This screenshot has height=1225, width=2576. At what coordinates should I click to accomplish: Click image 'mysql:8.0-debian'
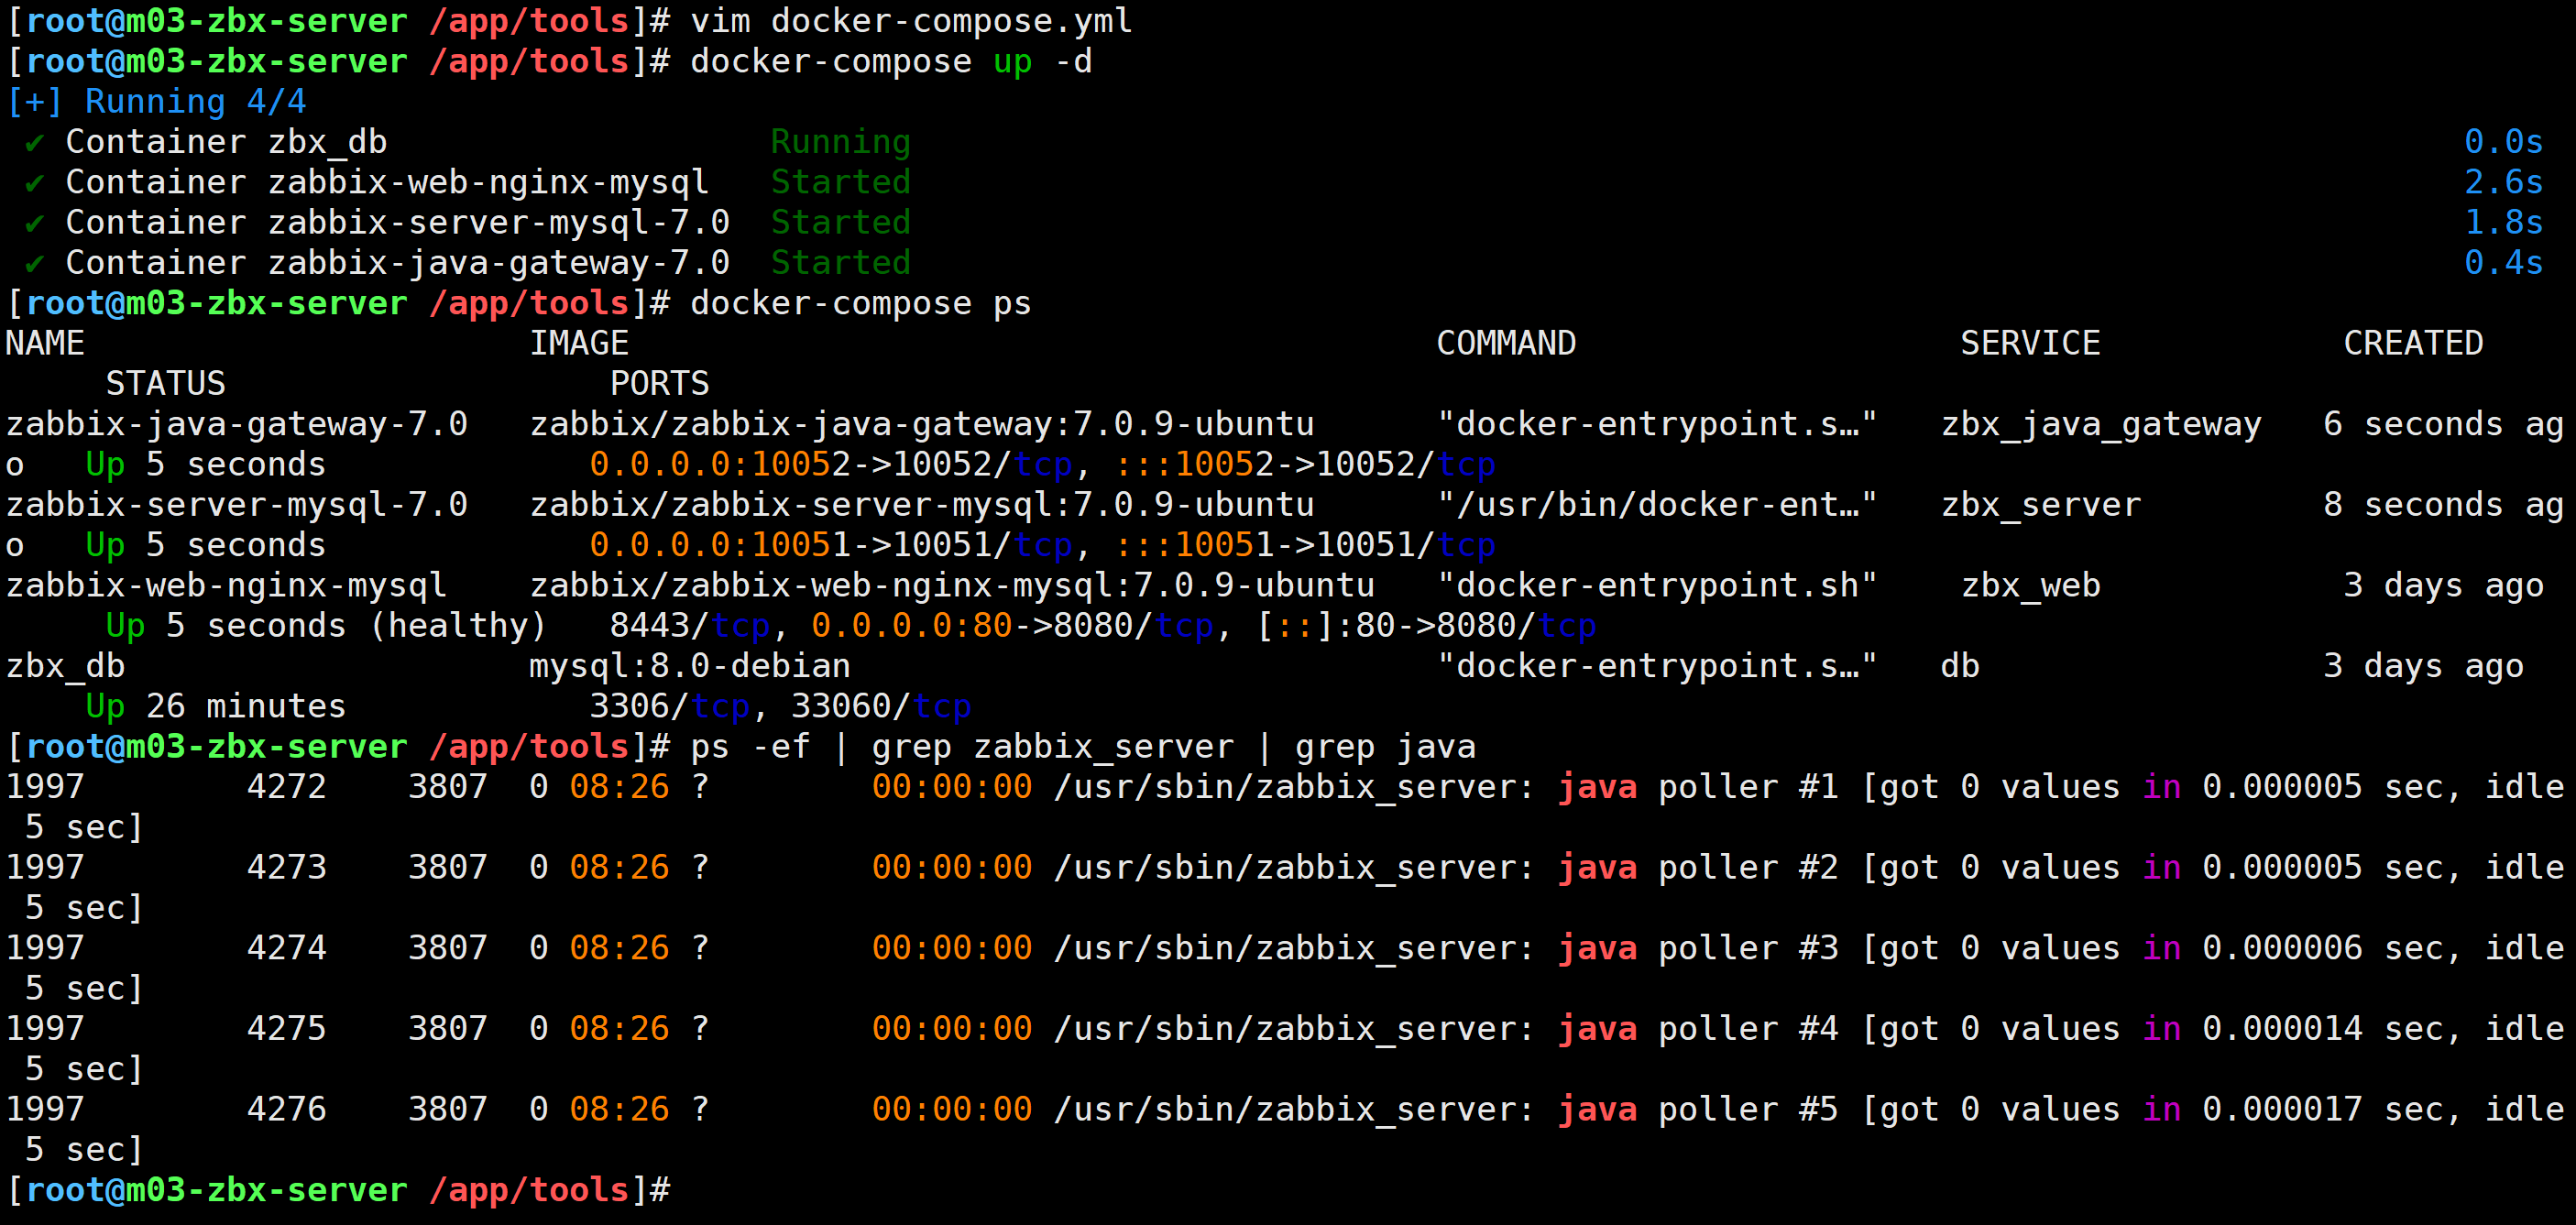pyautogui.click(x=690, y=666)
